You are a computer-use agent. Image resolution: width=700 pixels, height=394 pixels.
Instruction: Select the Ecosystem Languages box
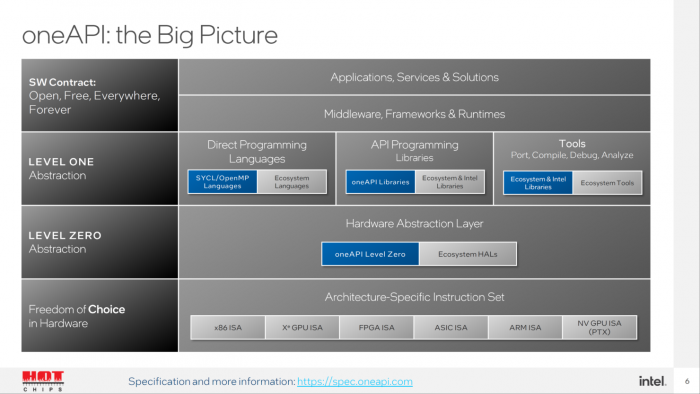pos(292,182)
